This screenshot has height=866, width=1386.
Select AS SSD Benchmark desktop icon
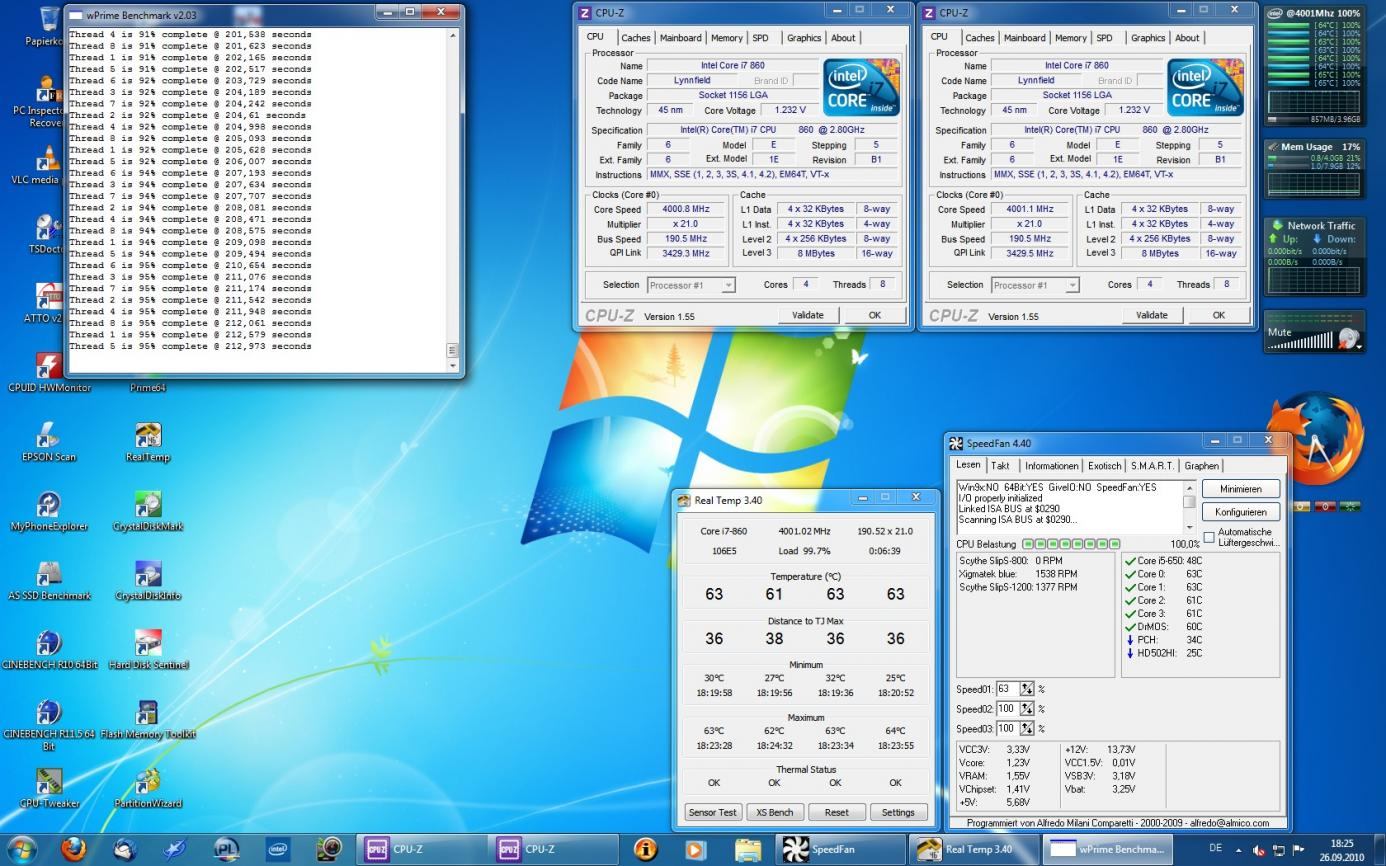click(x=48, y=579)
